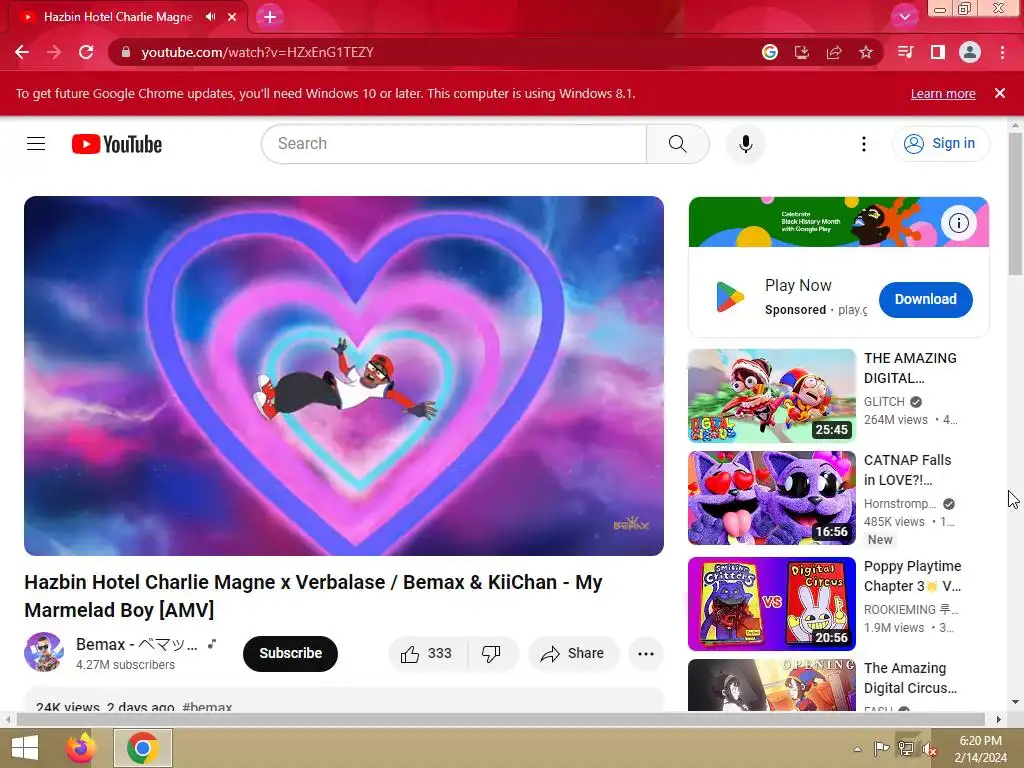Open the Bemax channel avatar

pos(44,652)
